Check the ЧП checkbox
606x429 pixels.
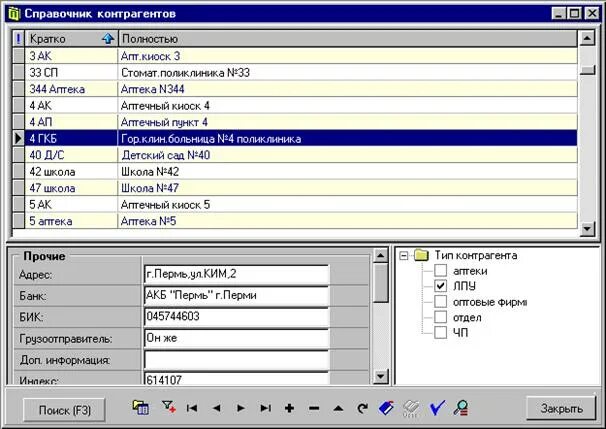click(x=441, y=332)
